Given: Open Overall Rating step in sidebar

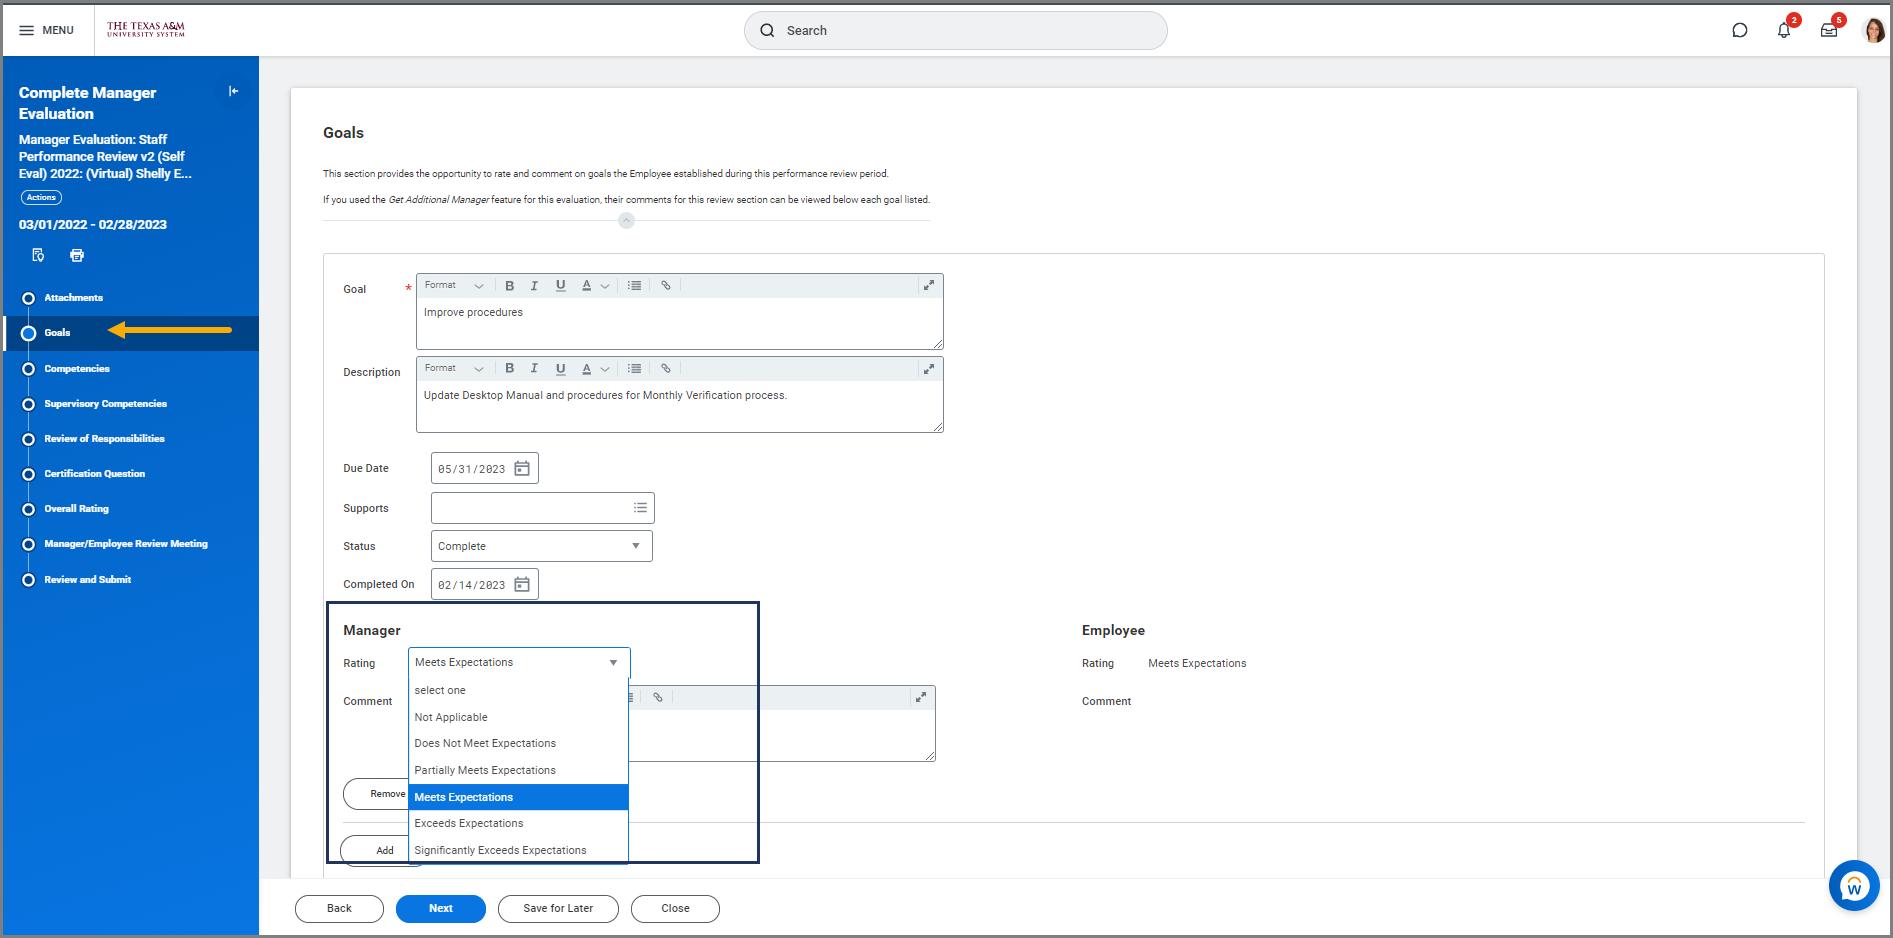Looking at the screenshot, I should (x=76, y=509).
